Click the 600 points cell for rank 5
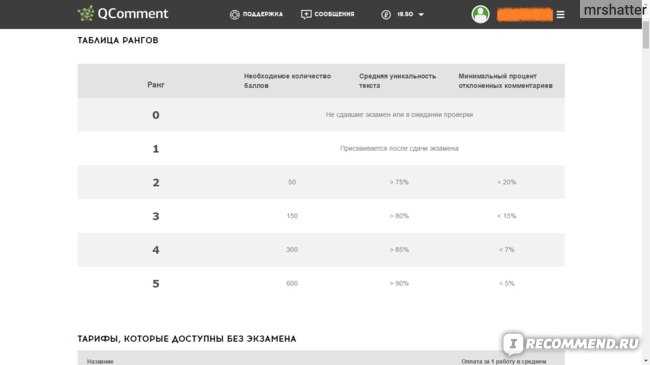The height and width of the screenshot is (365, 650). (292, 283)
